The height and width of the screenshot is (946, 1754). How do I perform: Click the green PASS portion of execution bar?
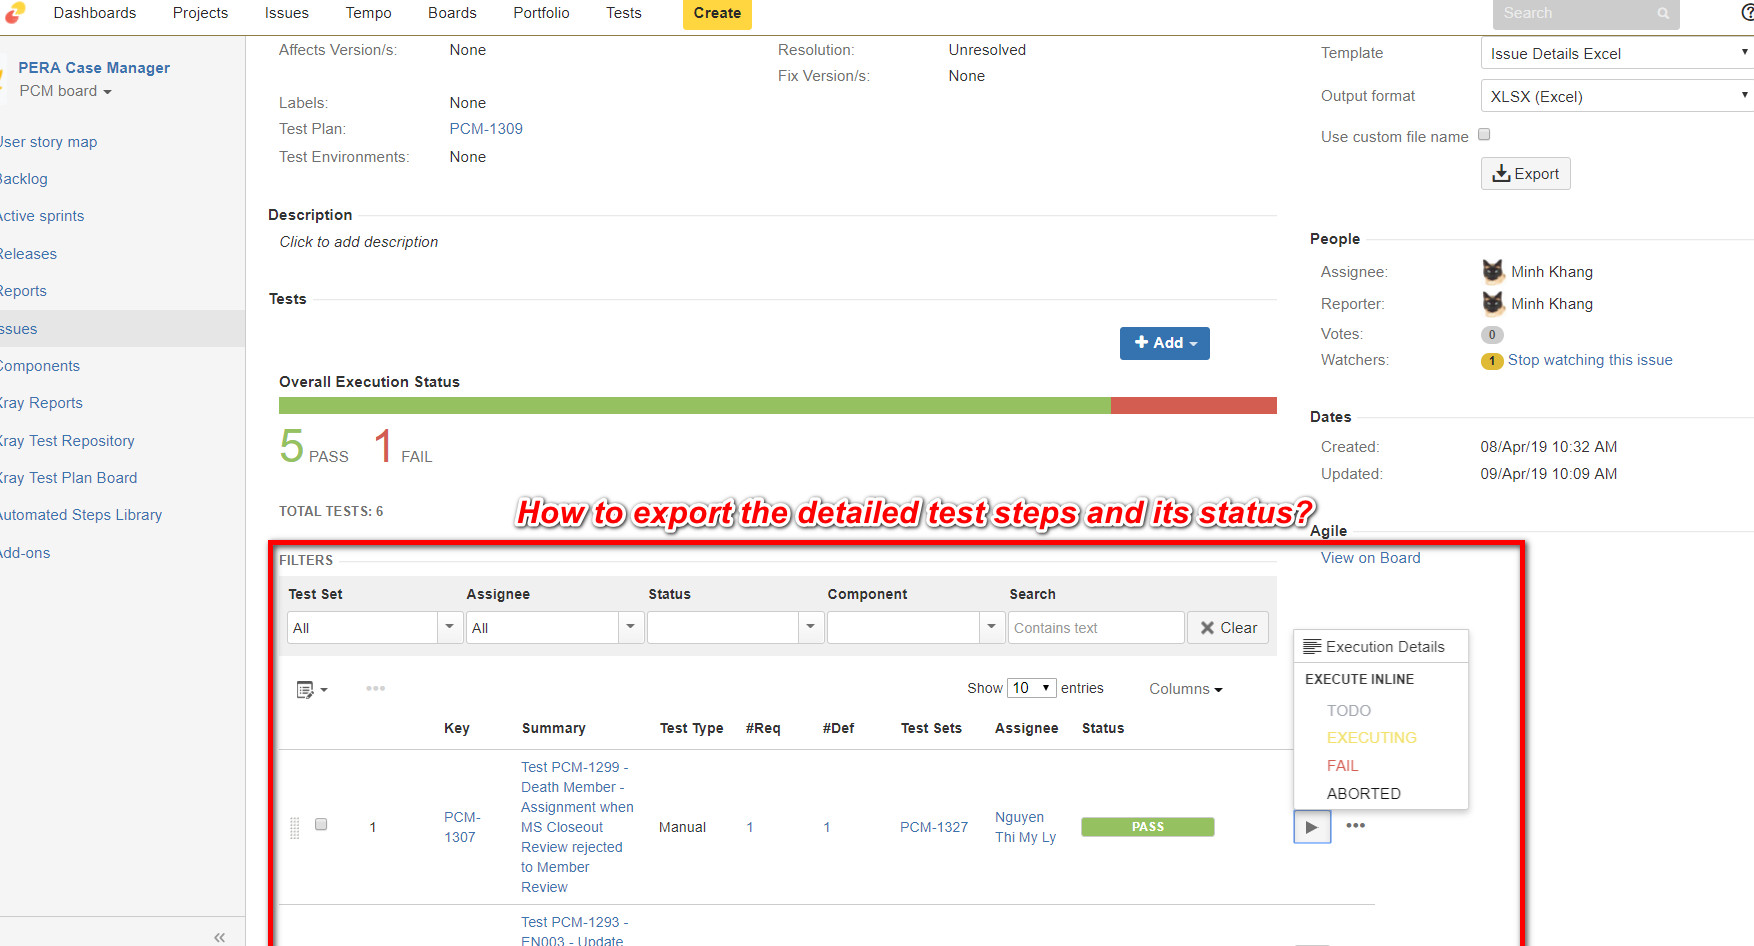click(x=695, y=405)
